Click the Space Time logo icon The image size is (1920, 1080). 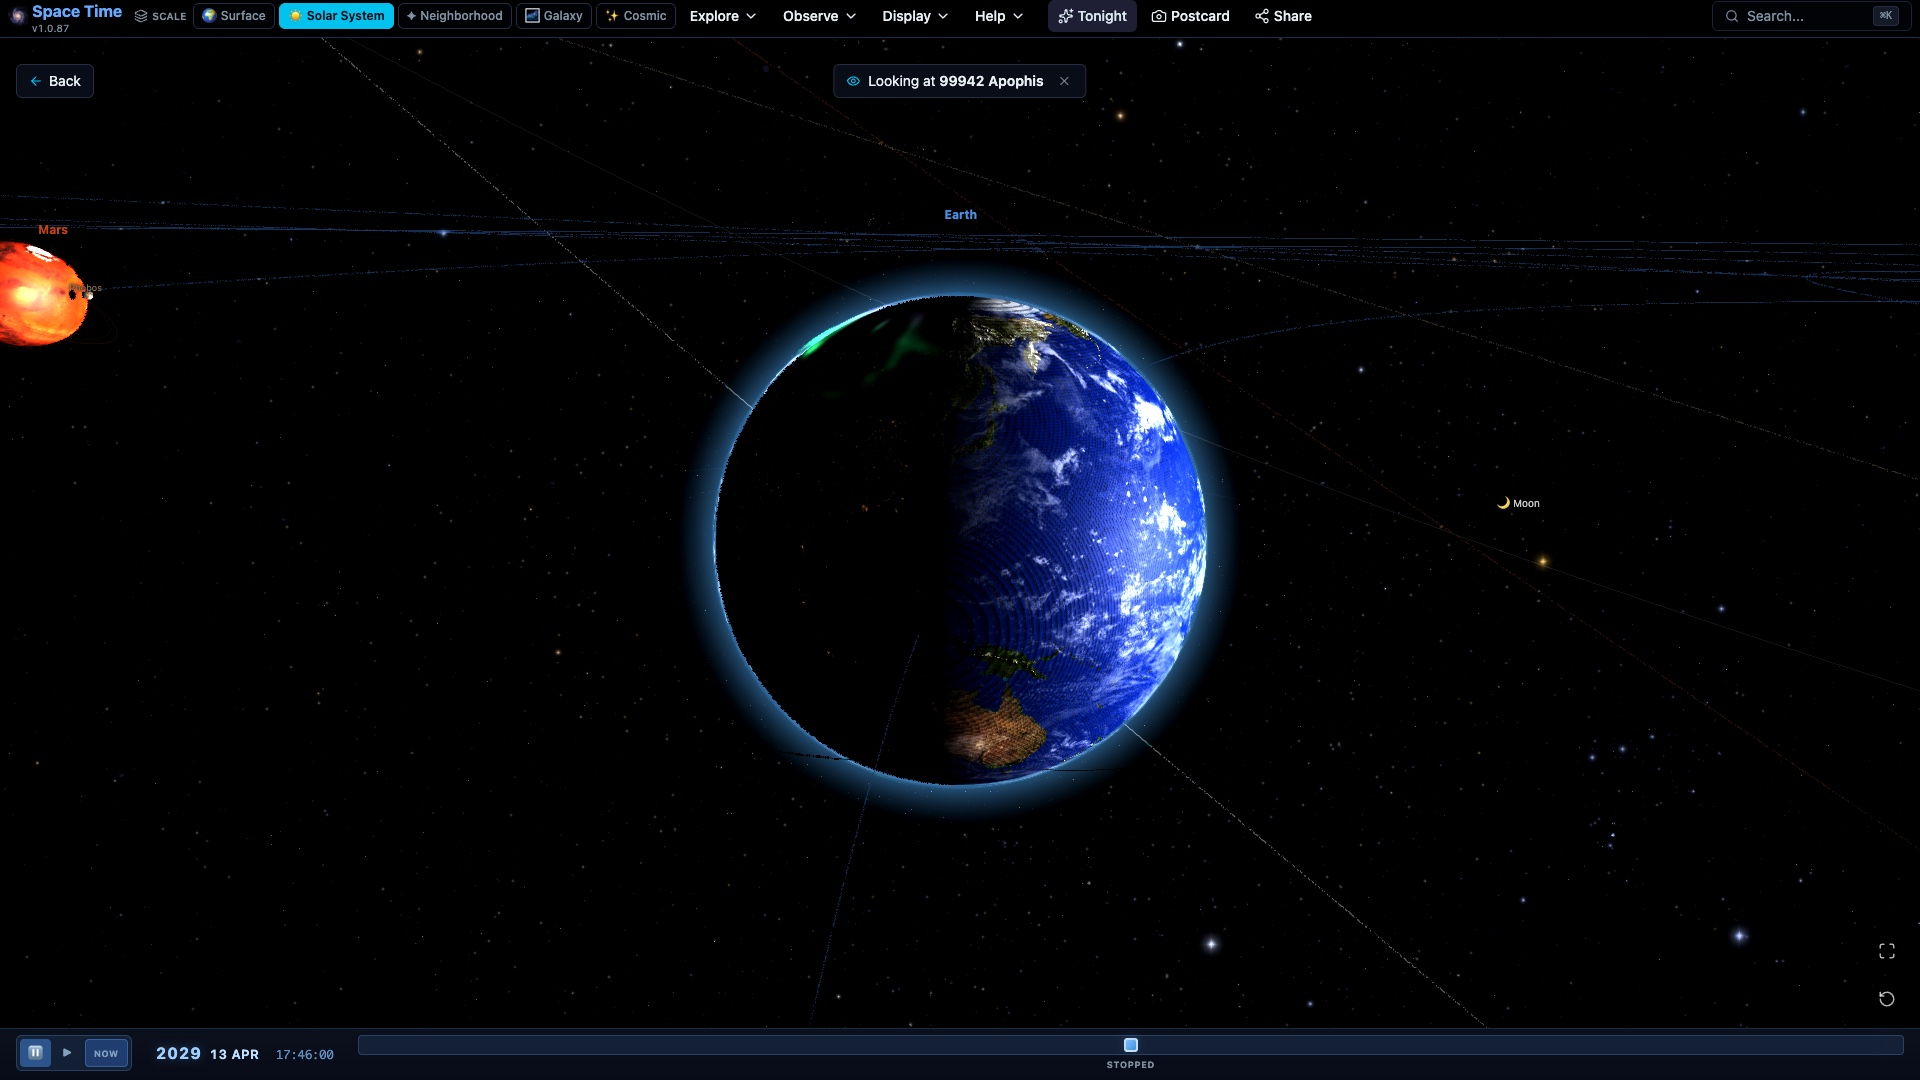click(17, 16)
